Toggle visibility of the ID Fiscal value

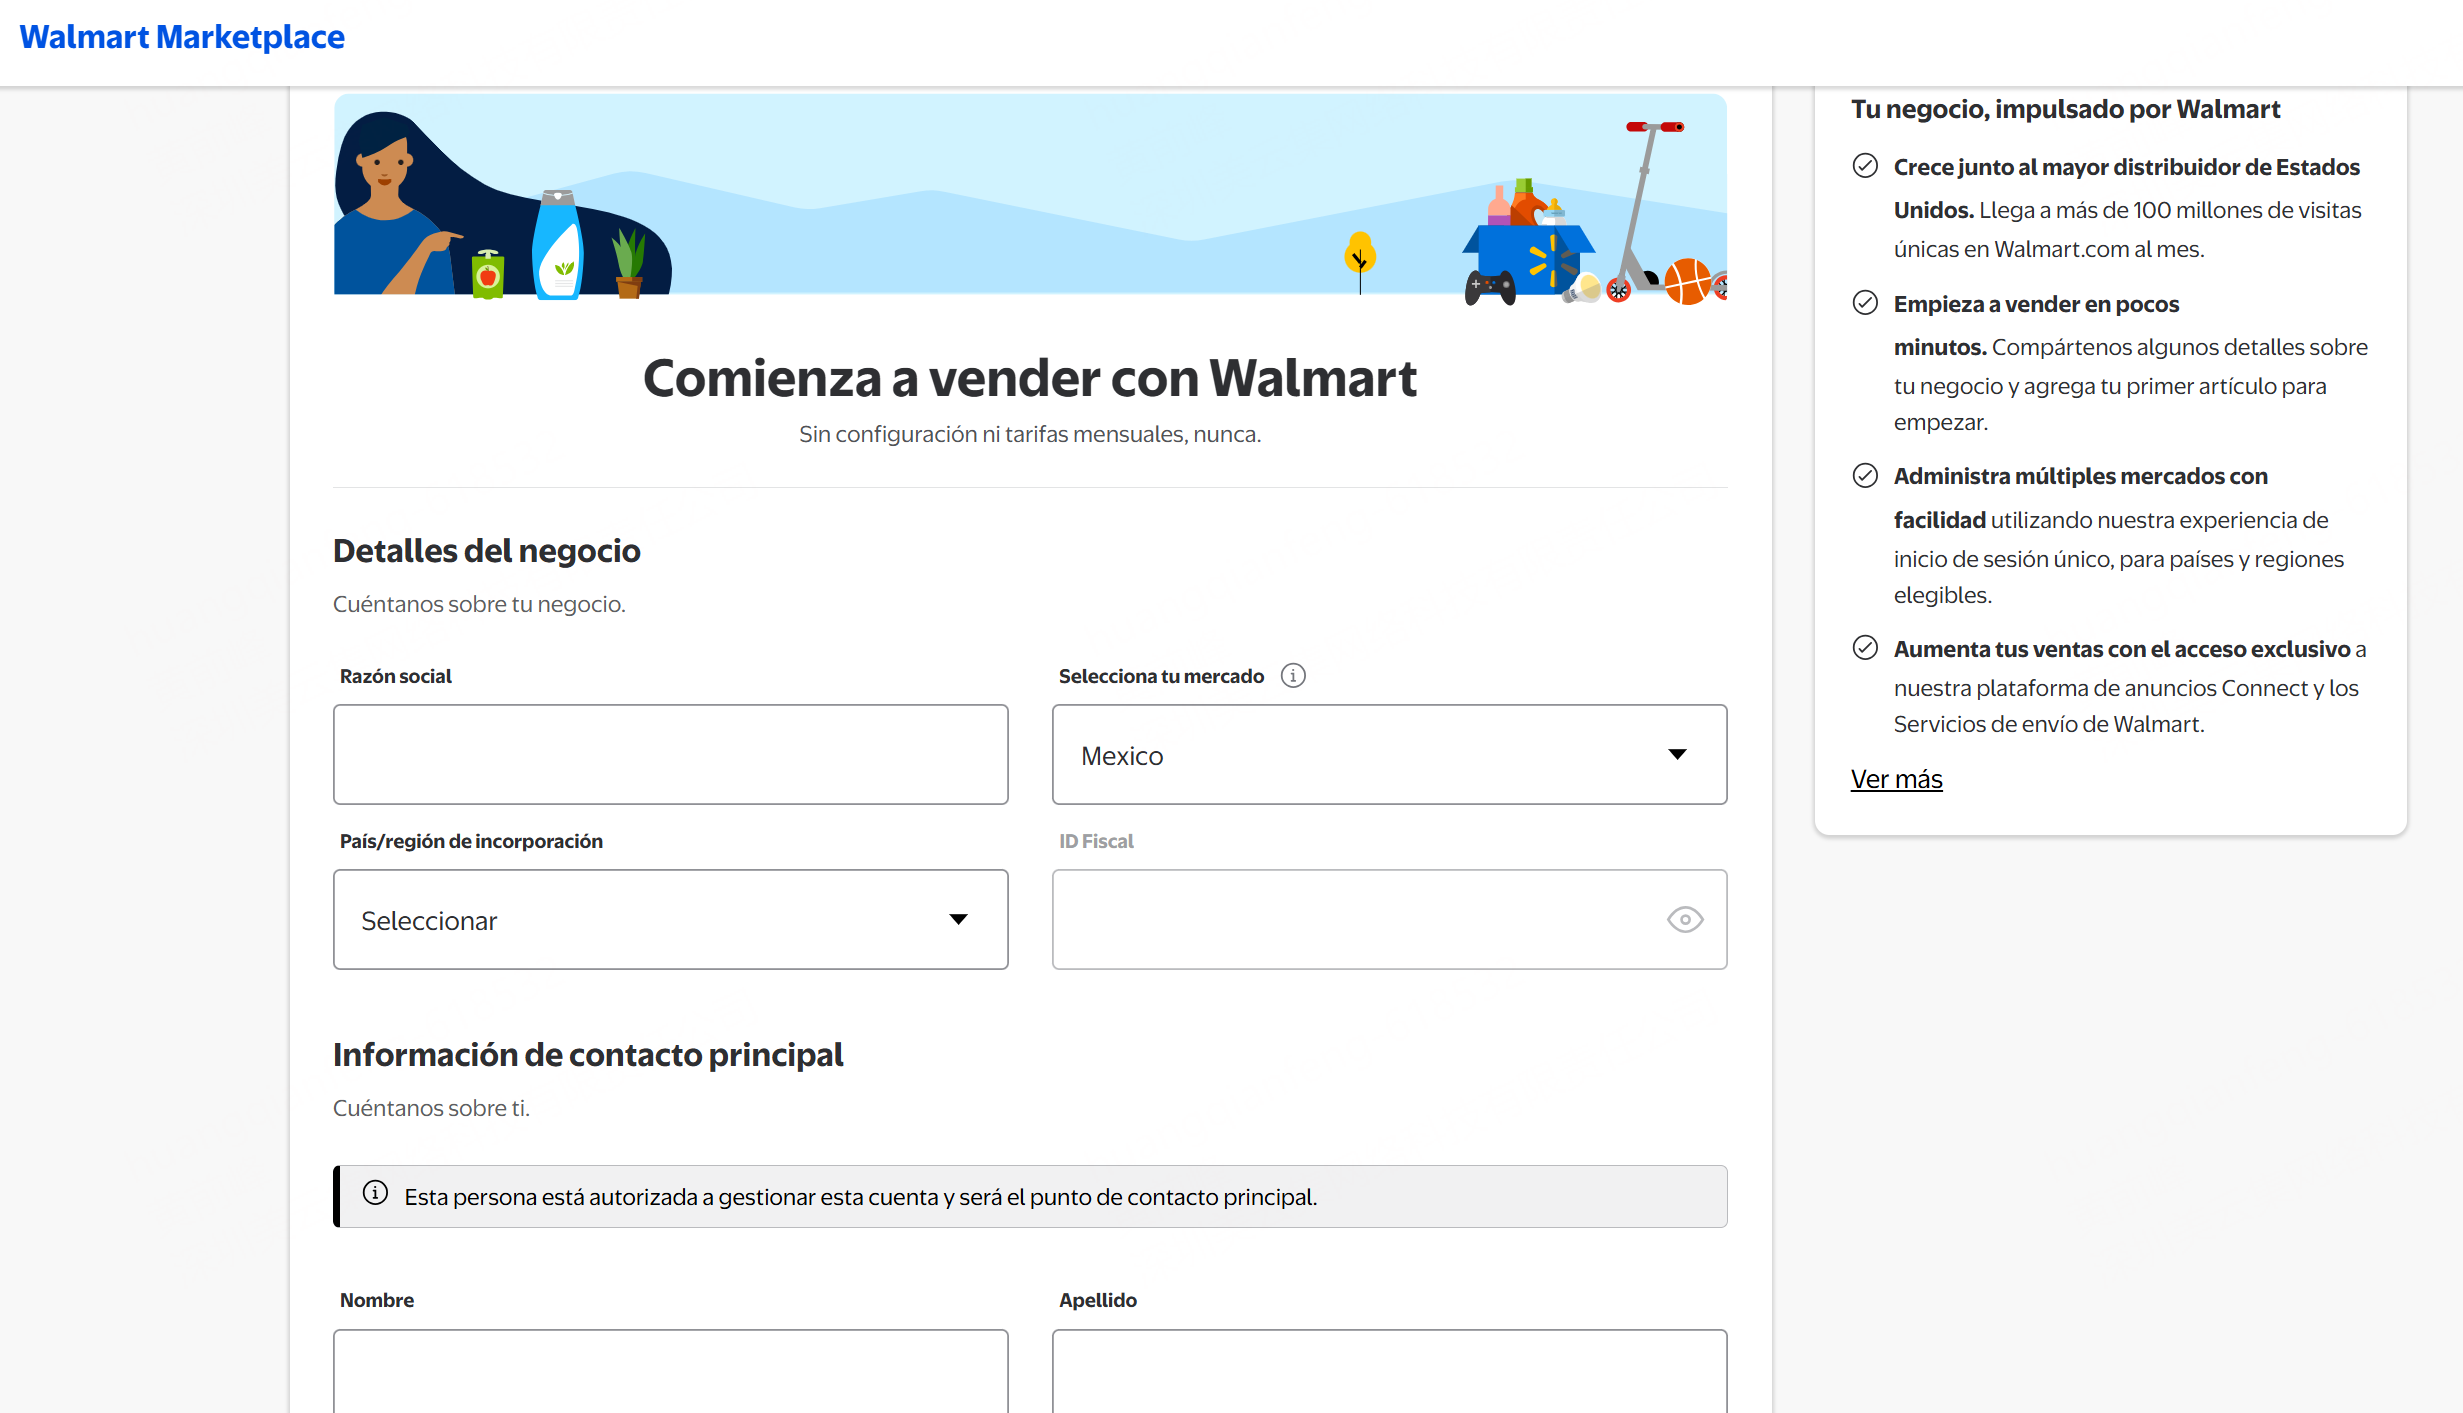click(1685, 919)
